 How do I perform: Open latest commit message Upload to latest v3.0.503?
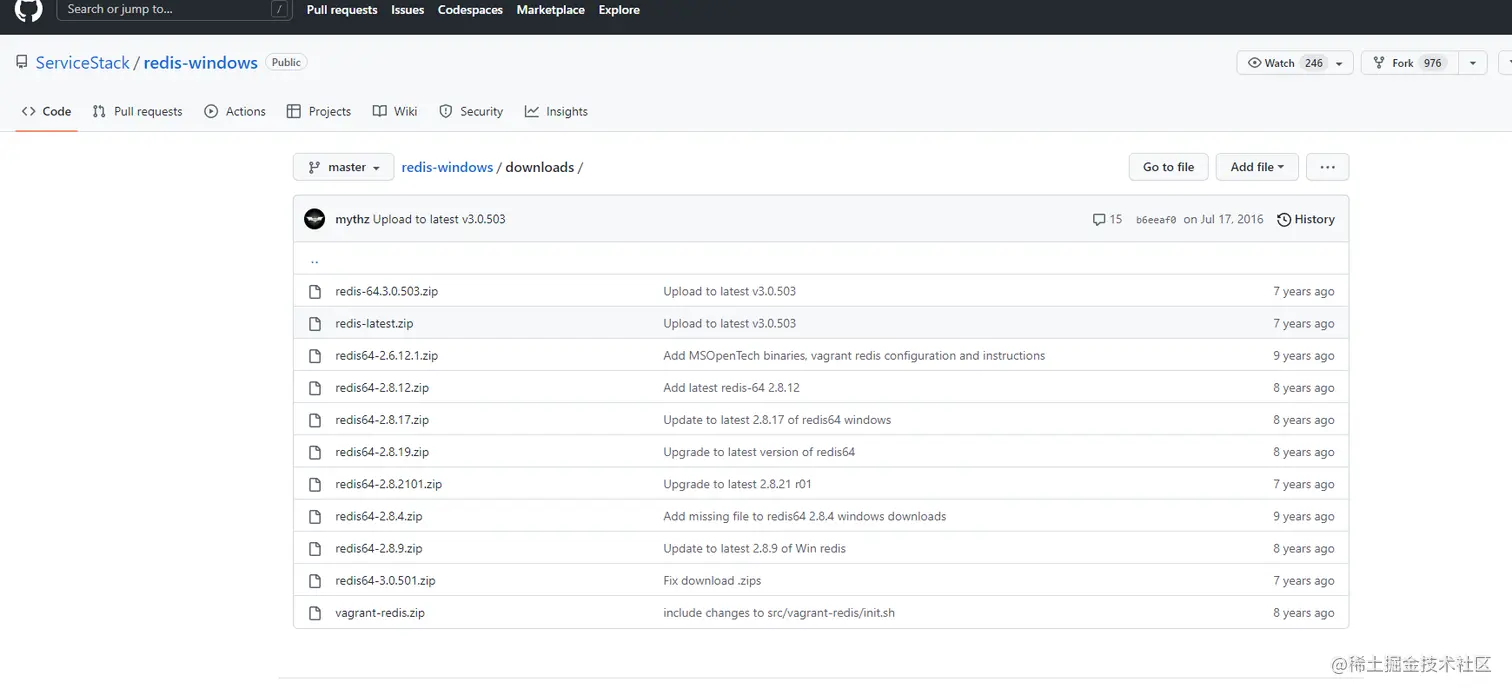click(439, 219)
